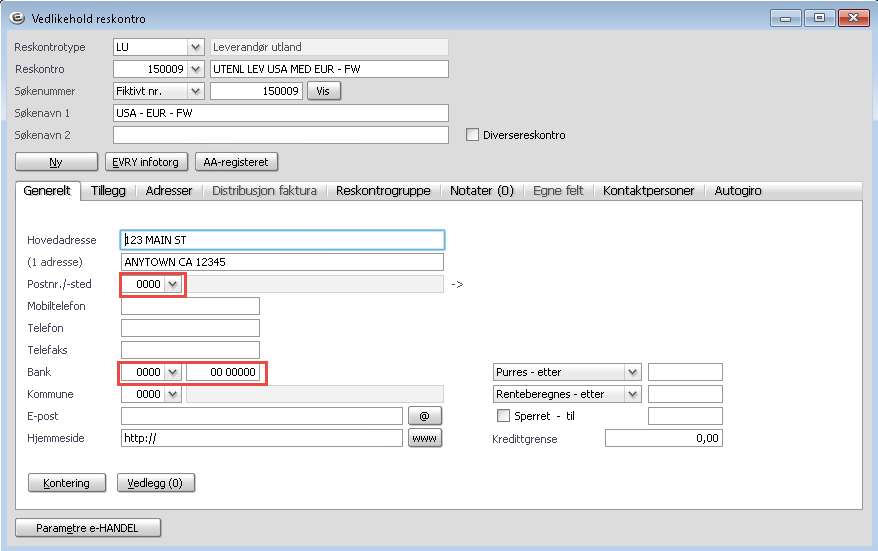The width and height of the screenshot is (878, 551).
Task: Maximize the Vedlikehold reskontro window
Action: [820, 18]
